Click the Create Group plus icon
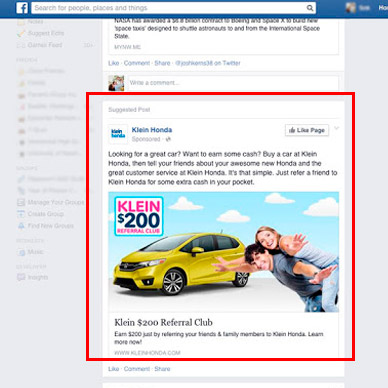Screen dimensions: 388x388 tap(21, 214)
